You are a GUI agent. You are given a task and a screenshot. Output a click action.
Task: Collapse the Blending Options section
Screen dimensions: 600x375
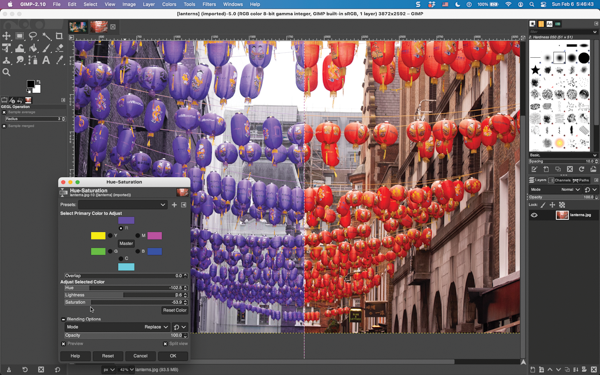64,319
